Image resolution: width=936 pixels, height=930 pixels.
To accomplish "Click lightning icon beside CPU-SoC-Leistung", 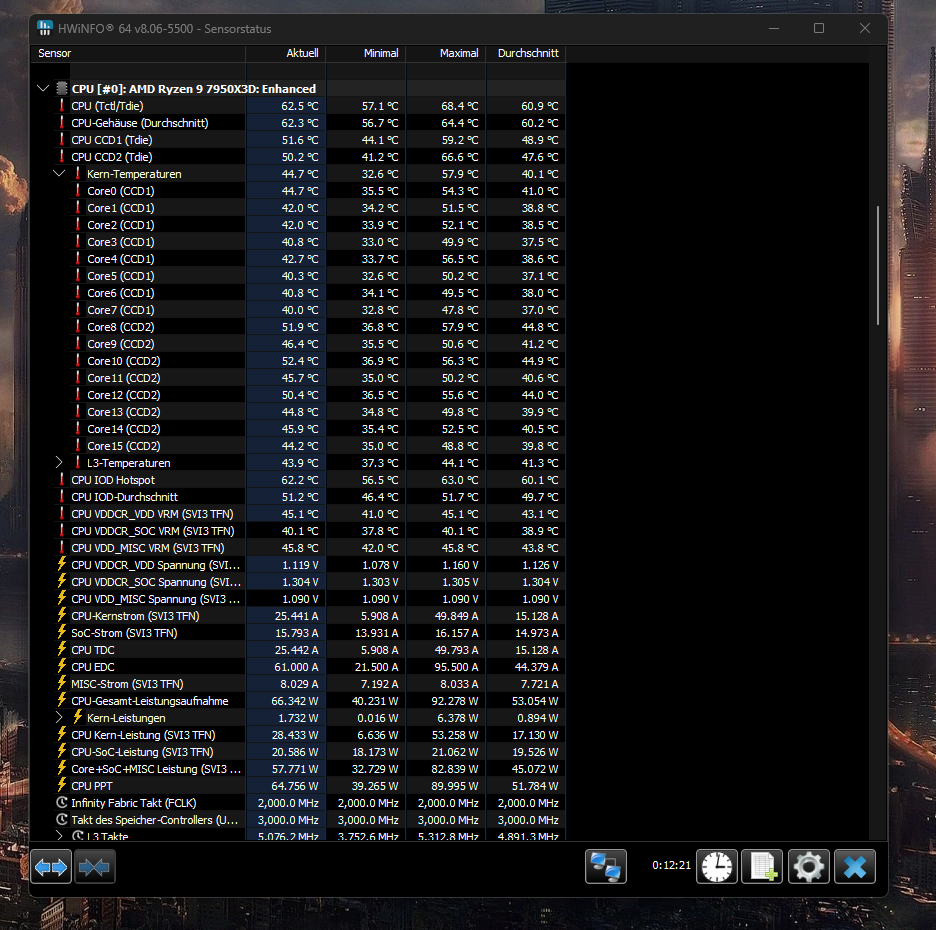I will (61, 752).
